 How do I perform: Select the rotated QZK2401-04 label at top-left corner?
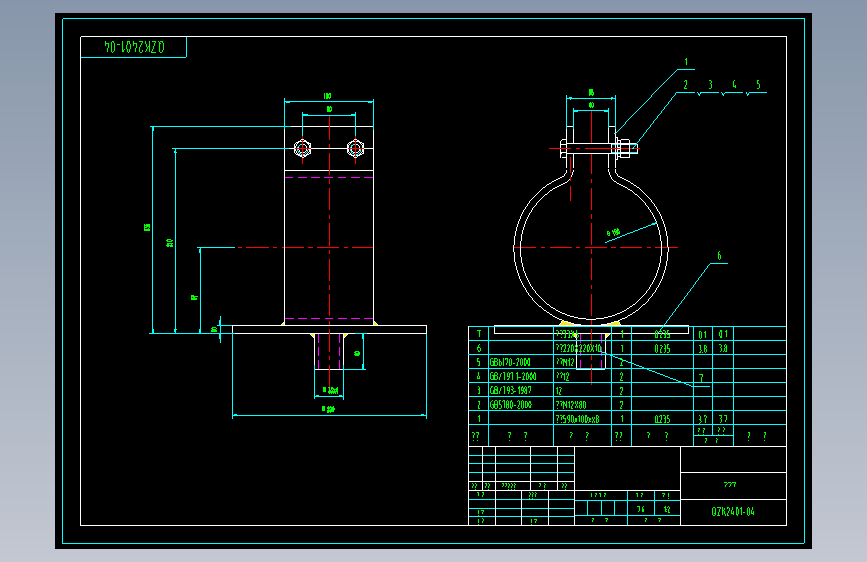click(x=134, y=47)
